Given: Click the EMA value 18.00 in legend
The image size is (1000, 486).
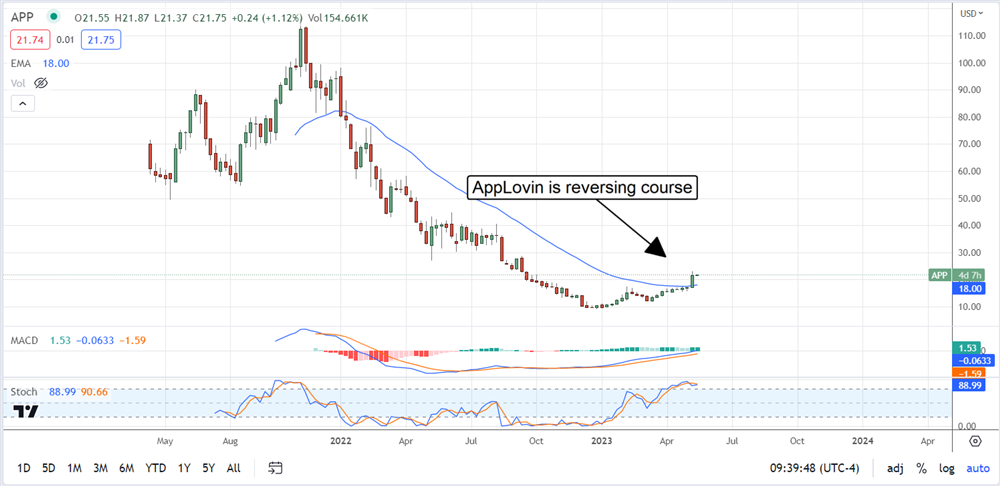Looking at the screenshot, I should tap(57, 63).
